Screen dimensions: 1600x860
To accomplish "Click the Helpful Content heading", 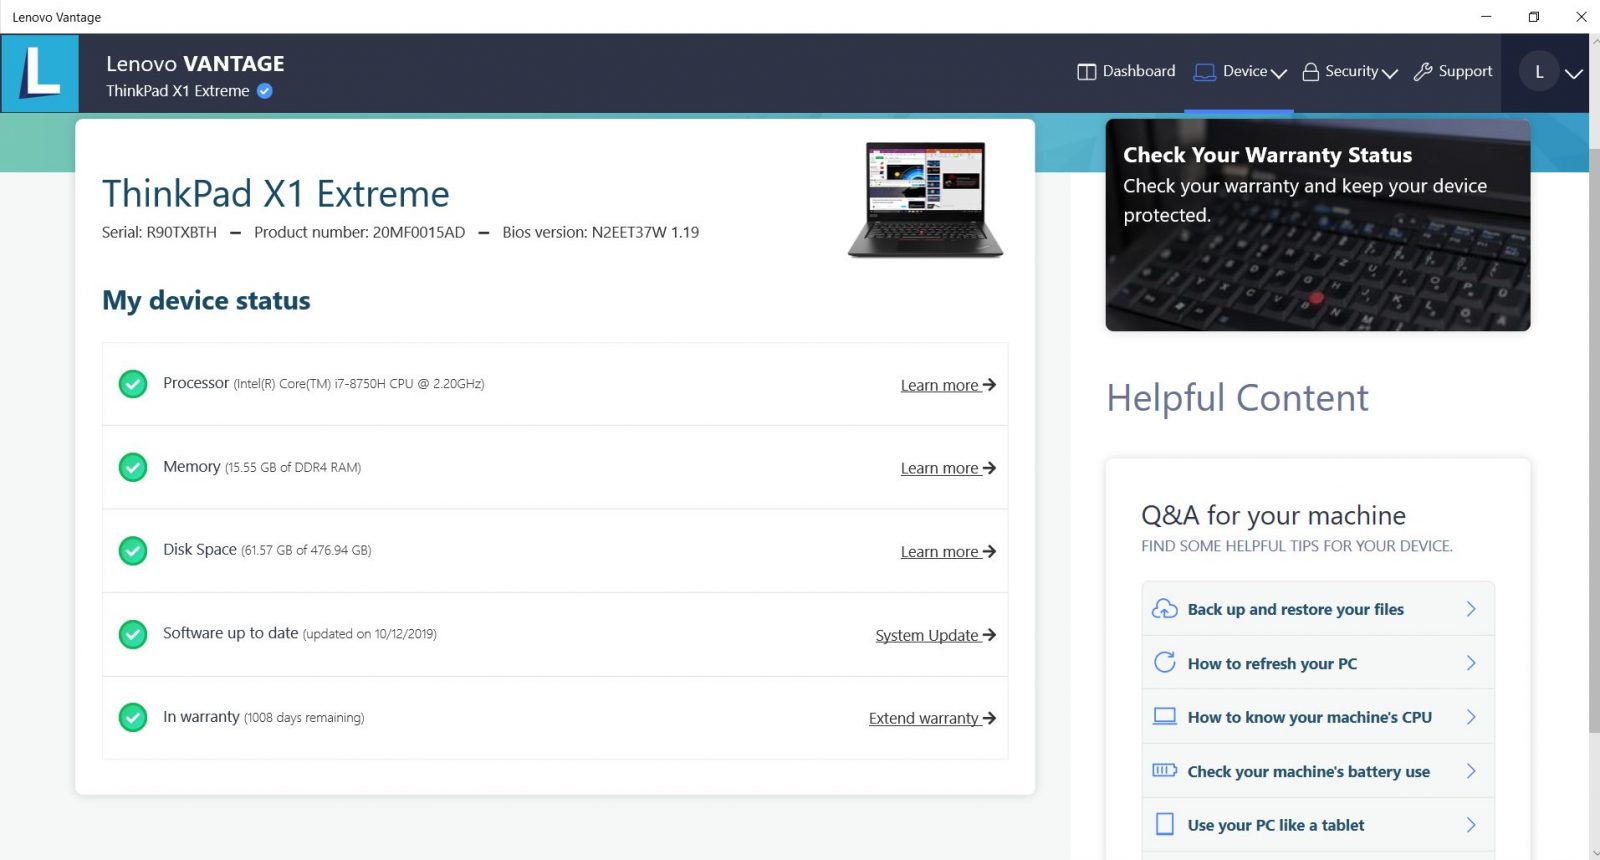I will click(x=1237, y=398).
